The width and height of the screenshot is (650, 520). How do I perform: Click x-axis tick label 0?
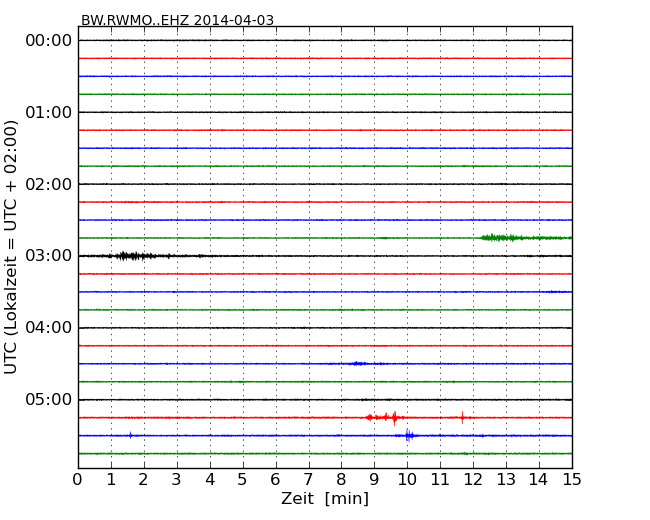point(78,479)
